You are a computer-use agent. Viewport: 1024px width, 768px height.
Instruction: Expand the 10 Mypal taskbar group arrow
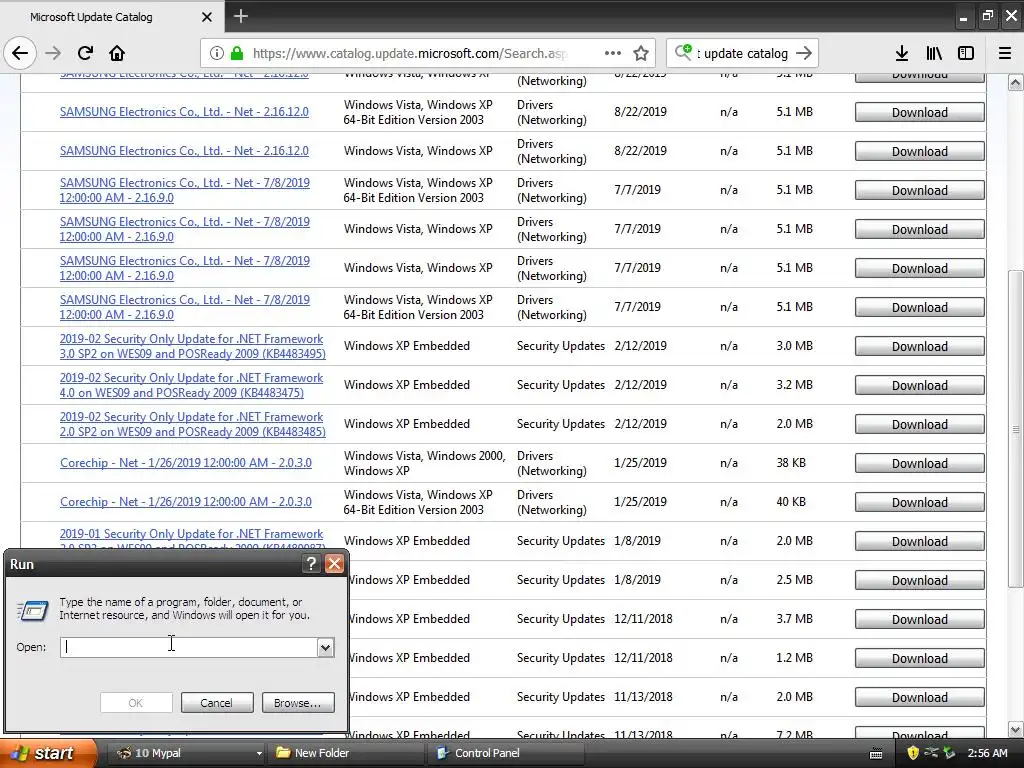[x=259, y=754]
